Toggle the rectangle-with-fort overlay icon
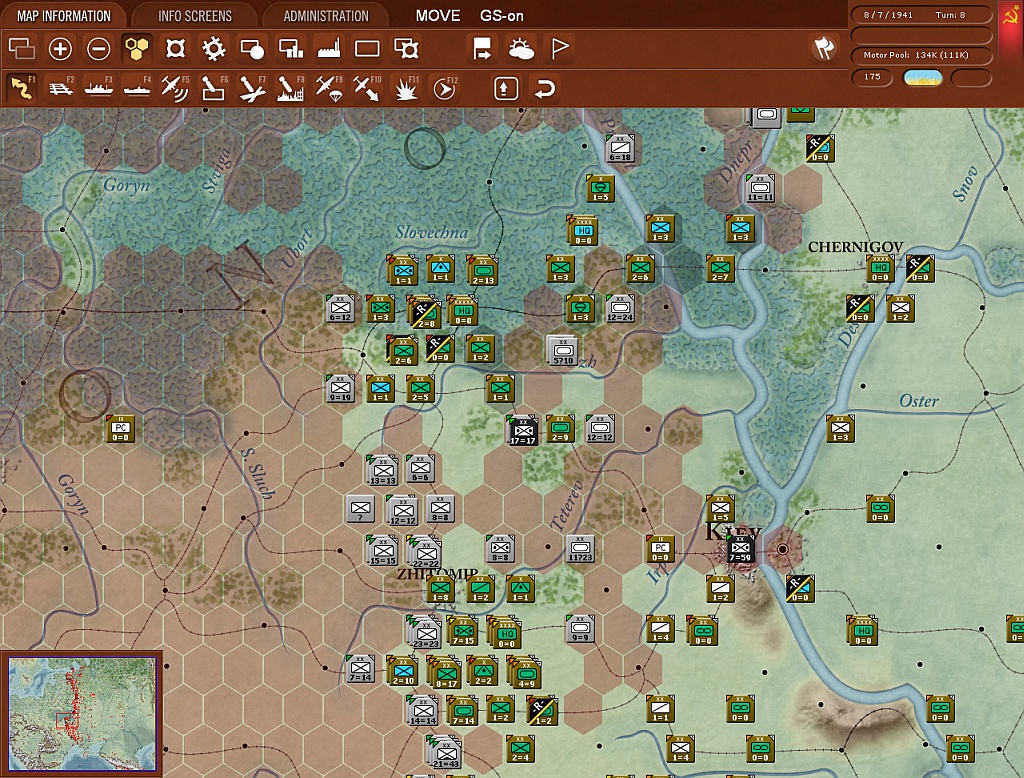This screenshot has width=1024, height=778. tap(406, 48)
